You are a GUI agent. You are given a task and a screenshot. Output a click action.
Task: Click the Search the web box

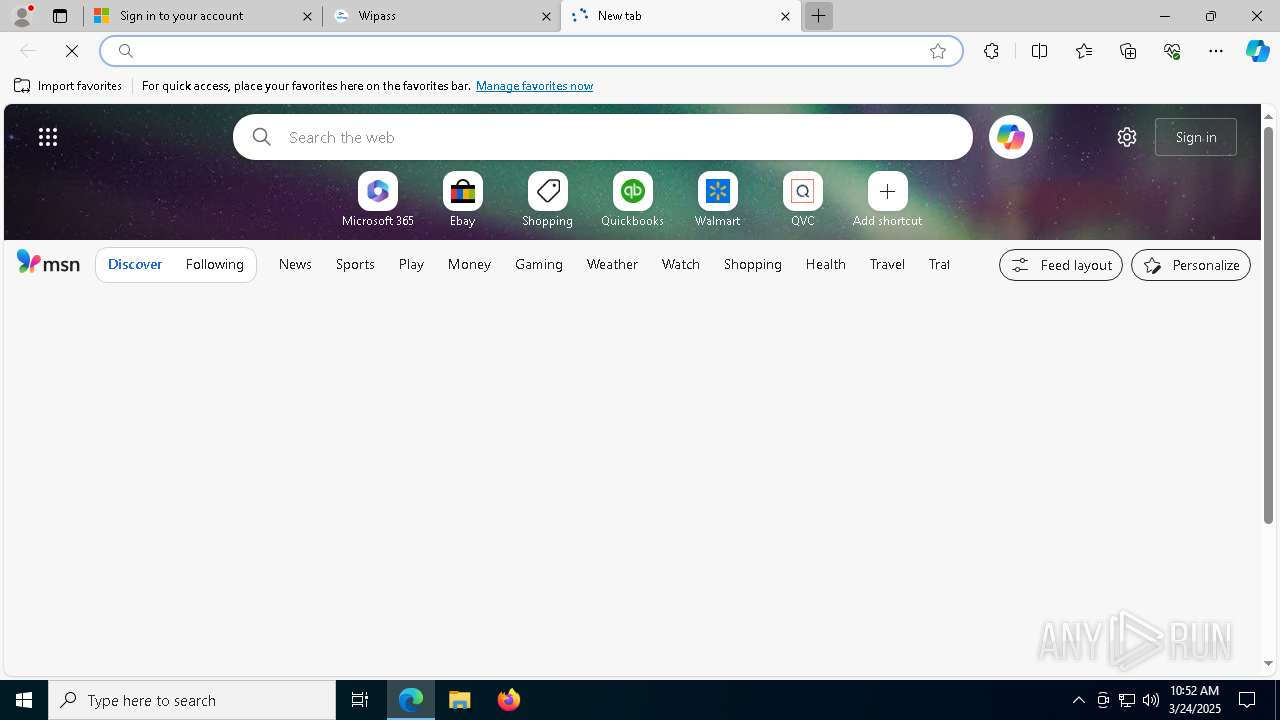pyautogui.click(x=603, y=137)
